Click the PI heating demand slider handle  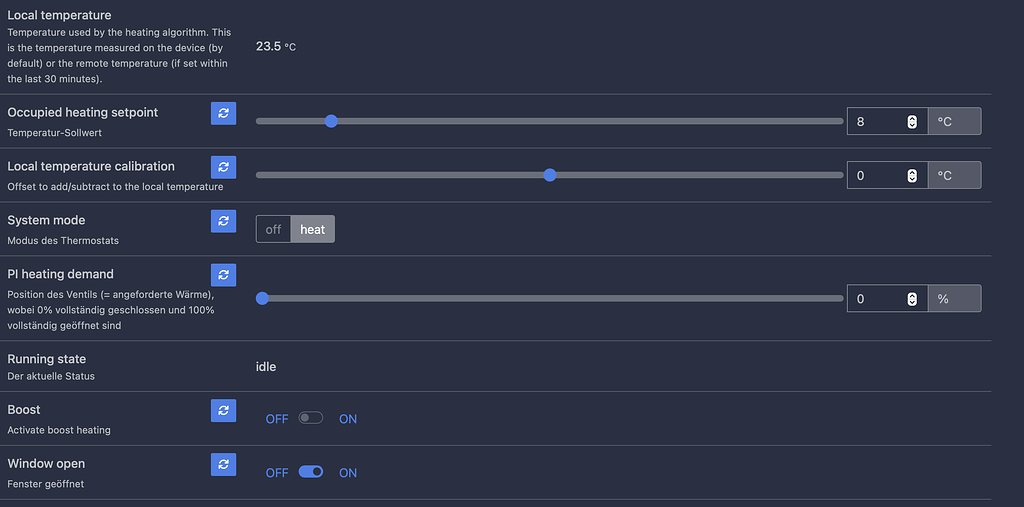point(263,299)
